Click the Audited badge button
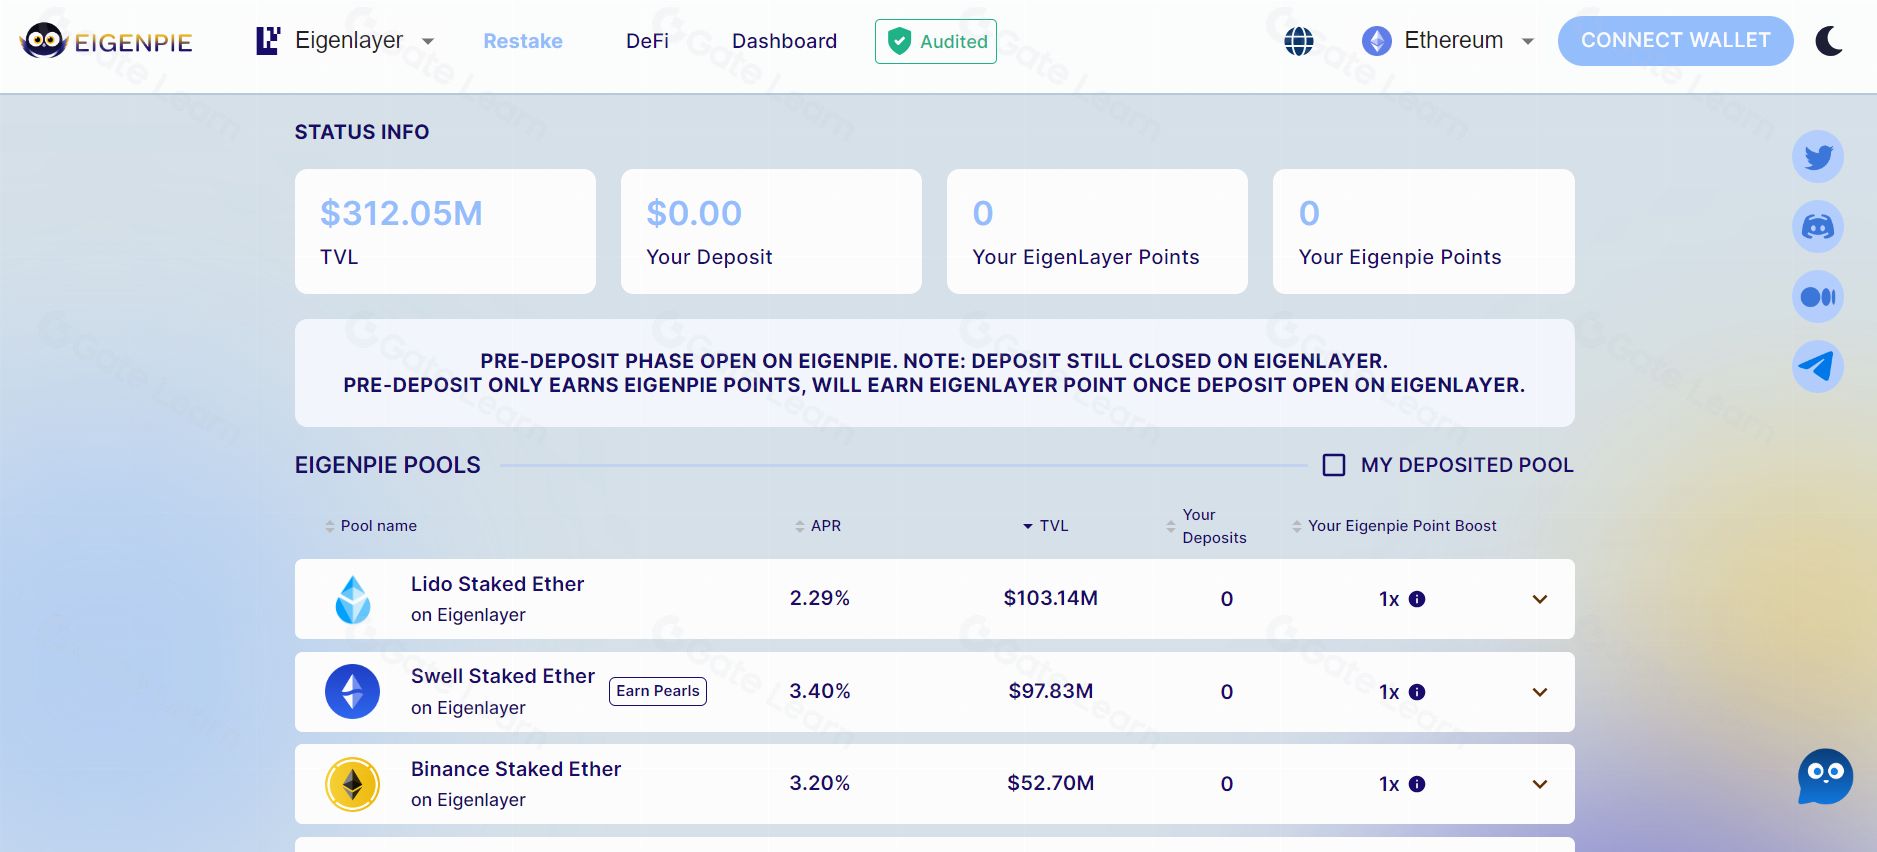 [936, 41]
